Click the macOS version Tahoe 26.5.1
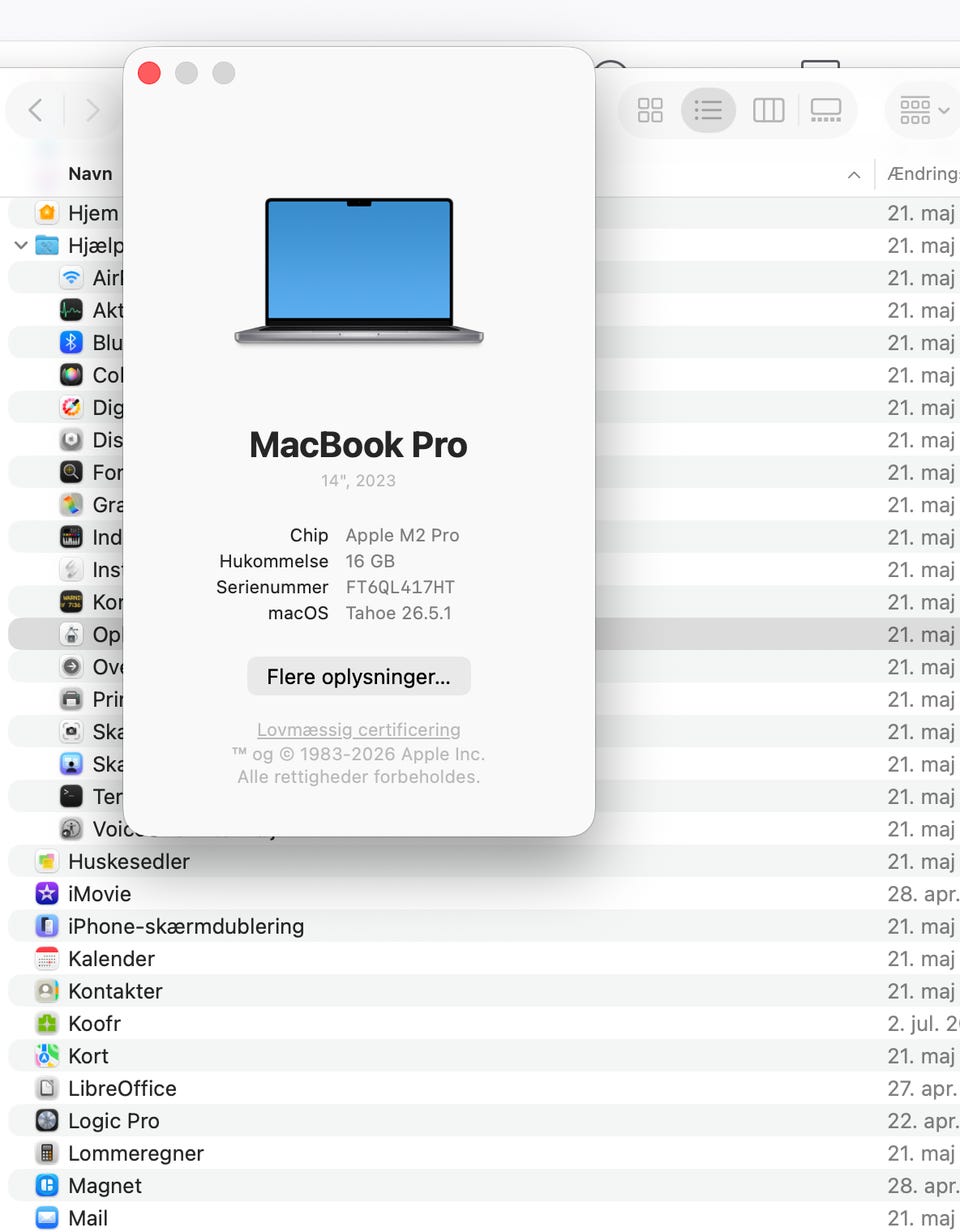960x1232 pixels. [398, 613]
